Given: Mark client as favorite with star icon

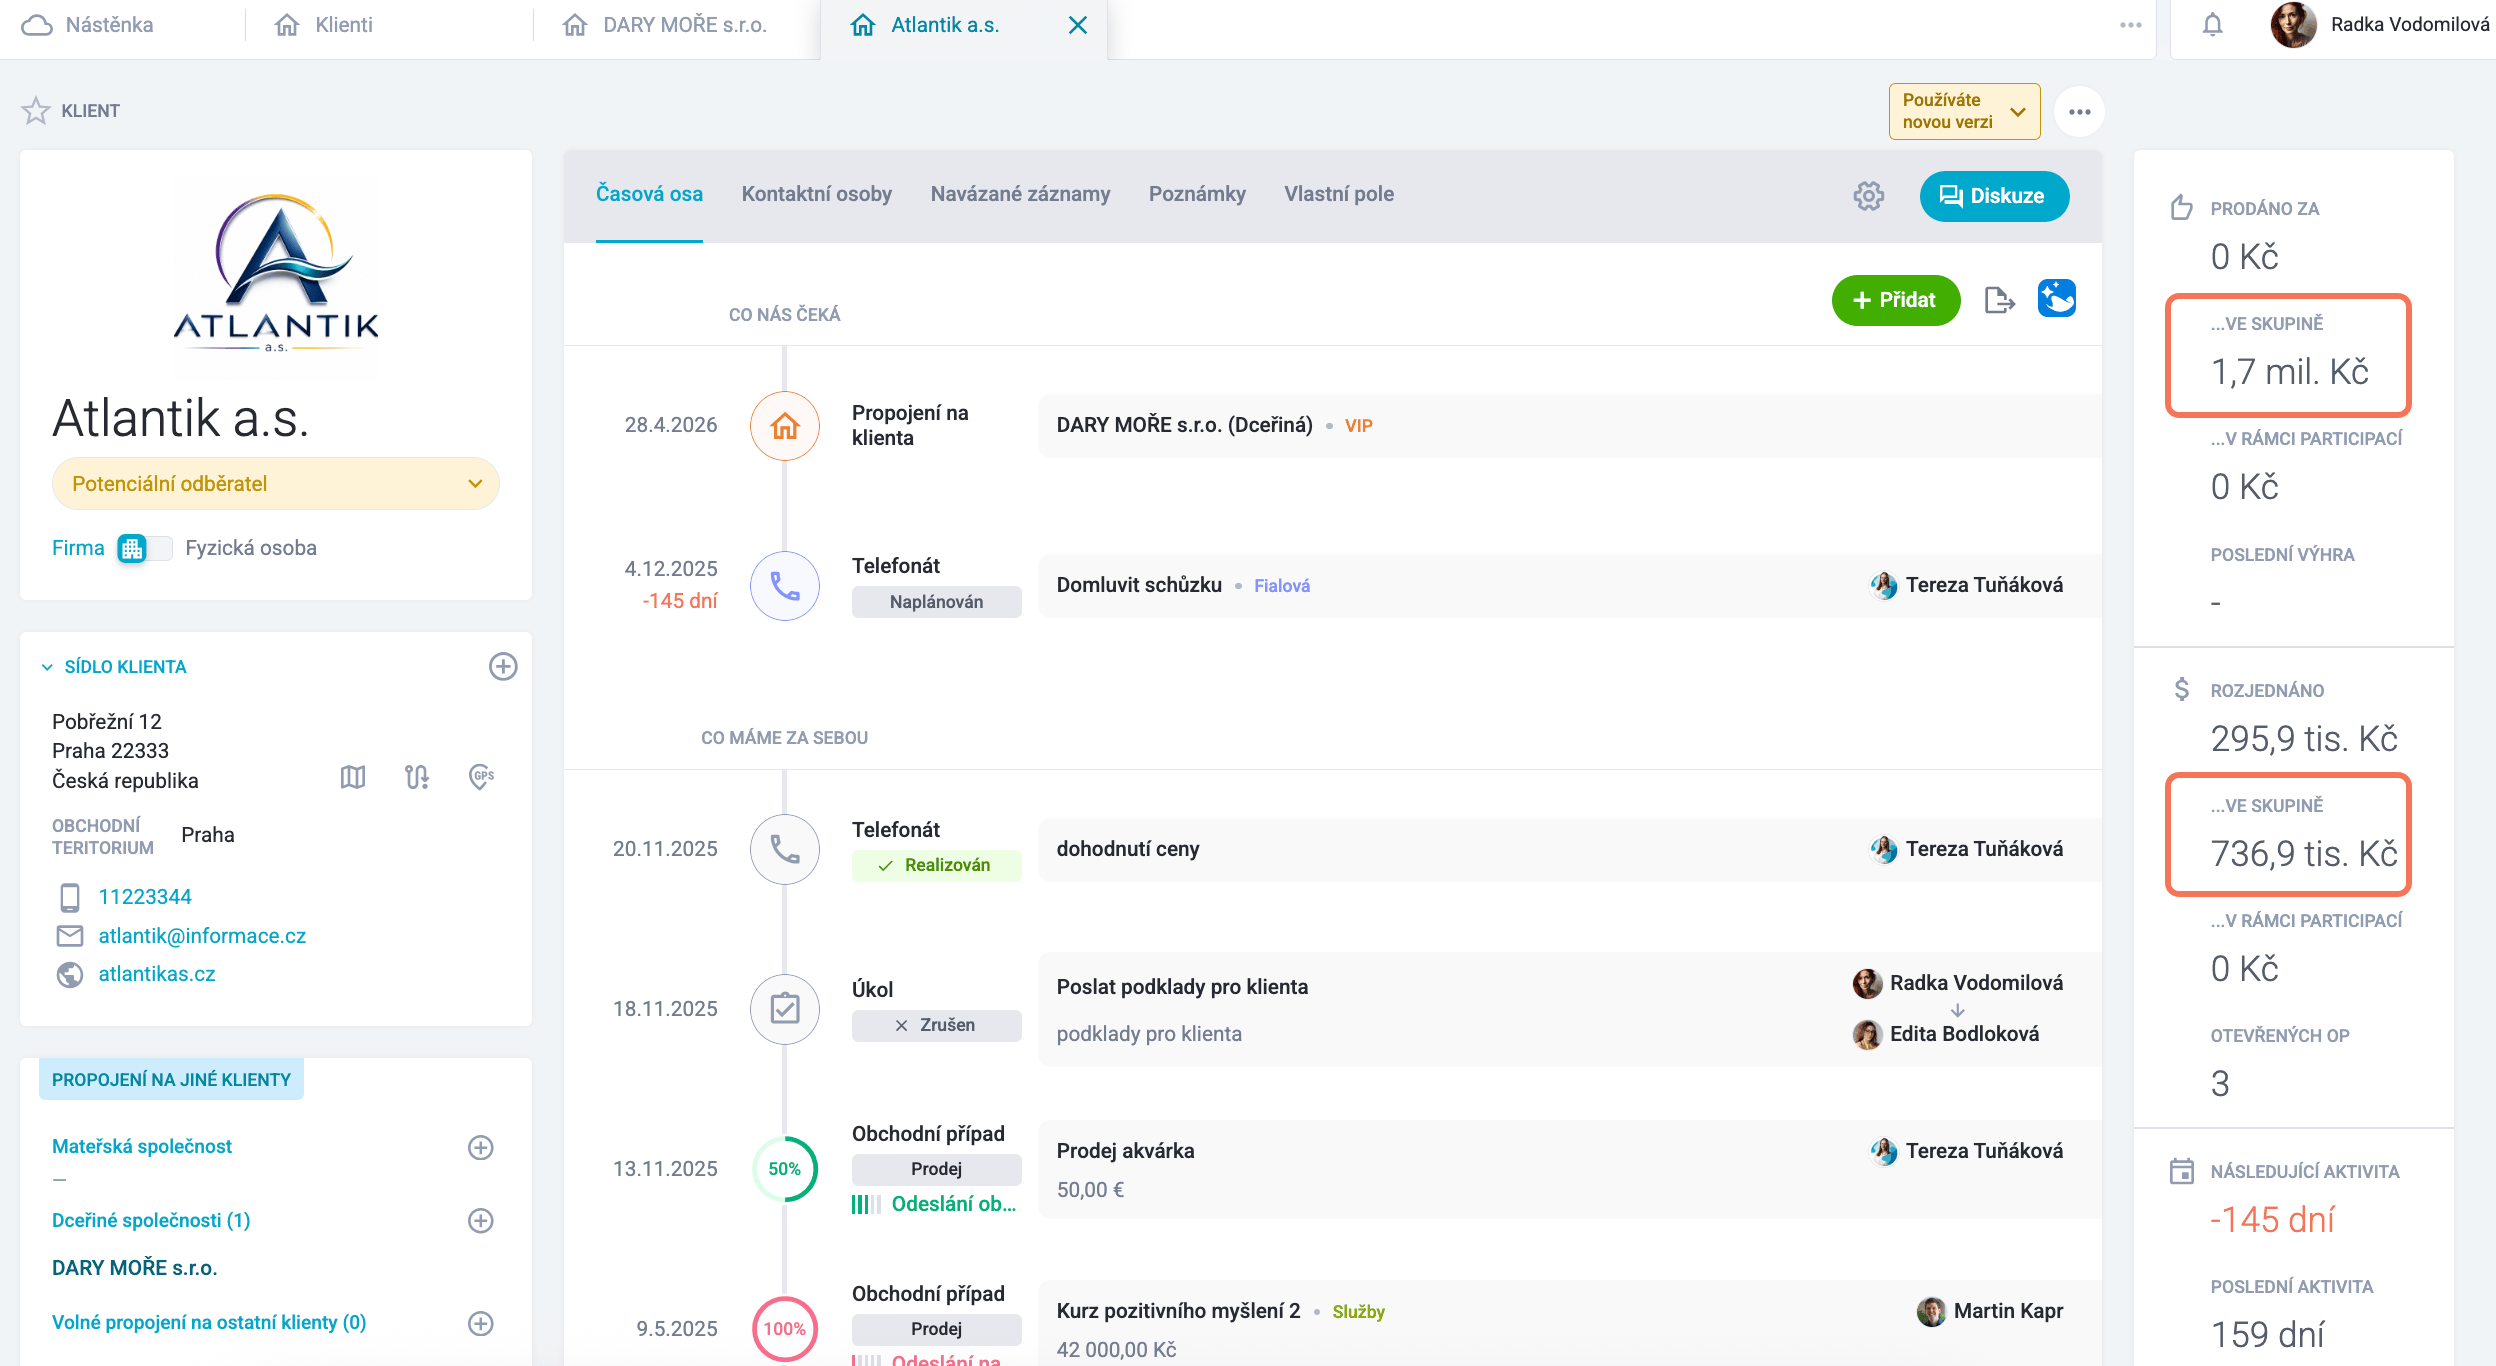Looking at the screenshot, I should point(36,110).
